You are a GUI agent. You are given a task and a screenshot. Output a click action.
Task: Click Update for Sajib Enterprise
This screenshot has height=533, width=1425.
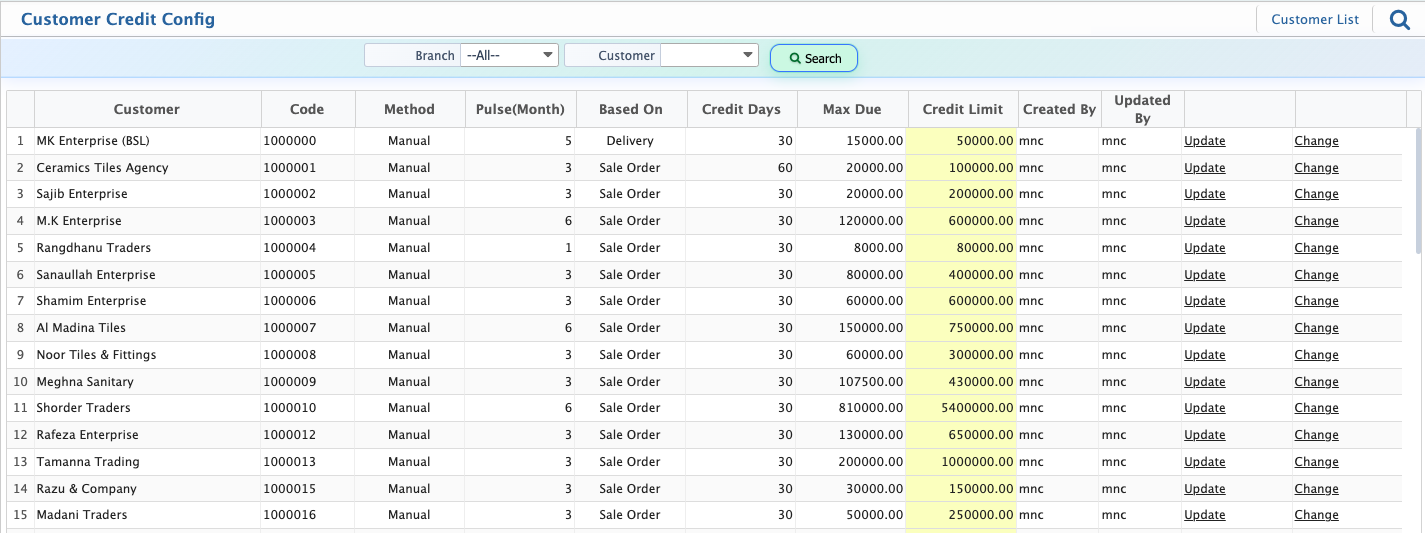(1205, 194)
